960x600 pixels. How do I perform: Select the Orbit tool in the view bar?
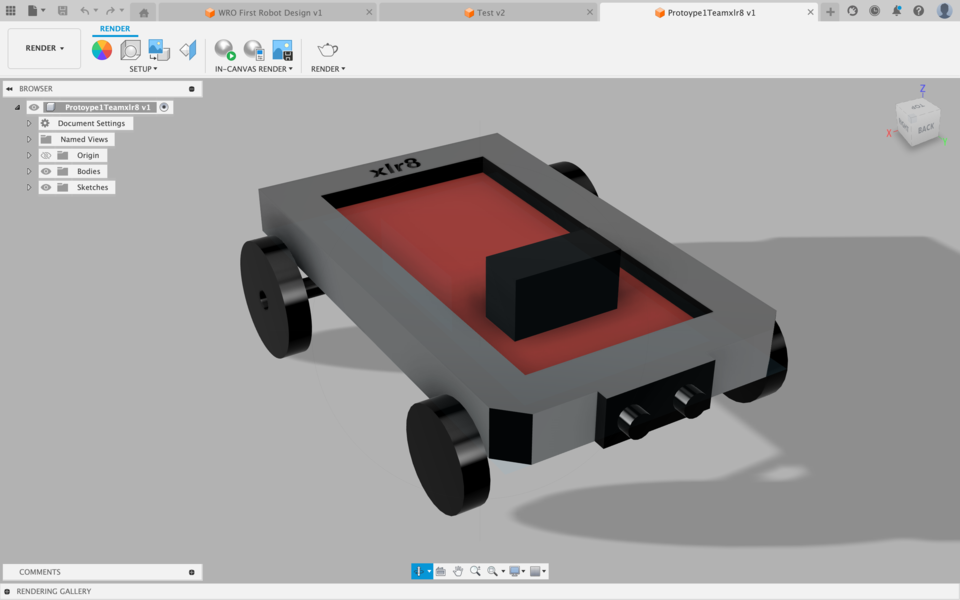tap(420, 571)
